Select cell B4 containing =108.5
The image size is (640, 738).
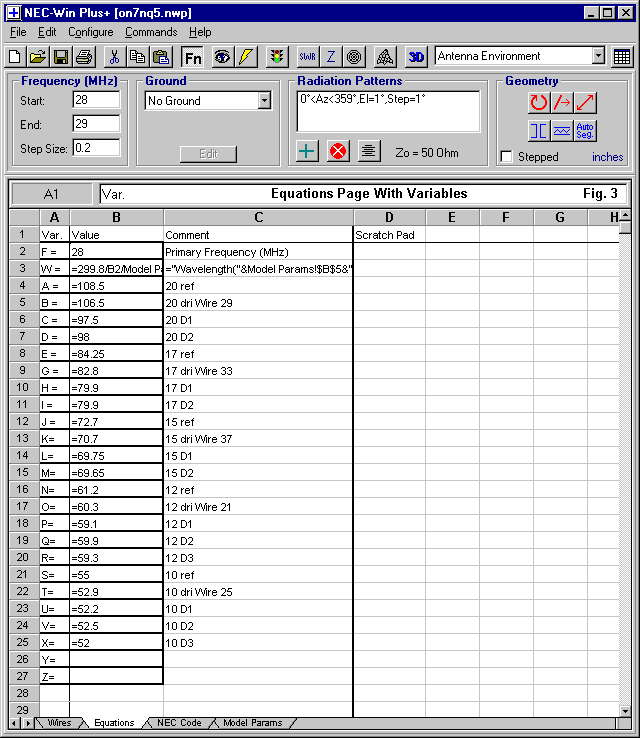[x=116, y=285]
